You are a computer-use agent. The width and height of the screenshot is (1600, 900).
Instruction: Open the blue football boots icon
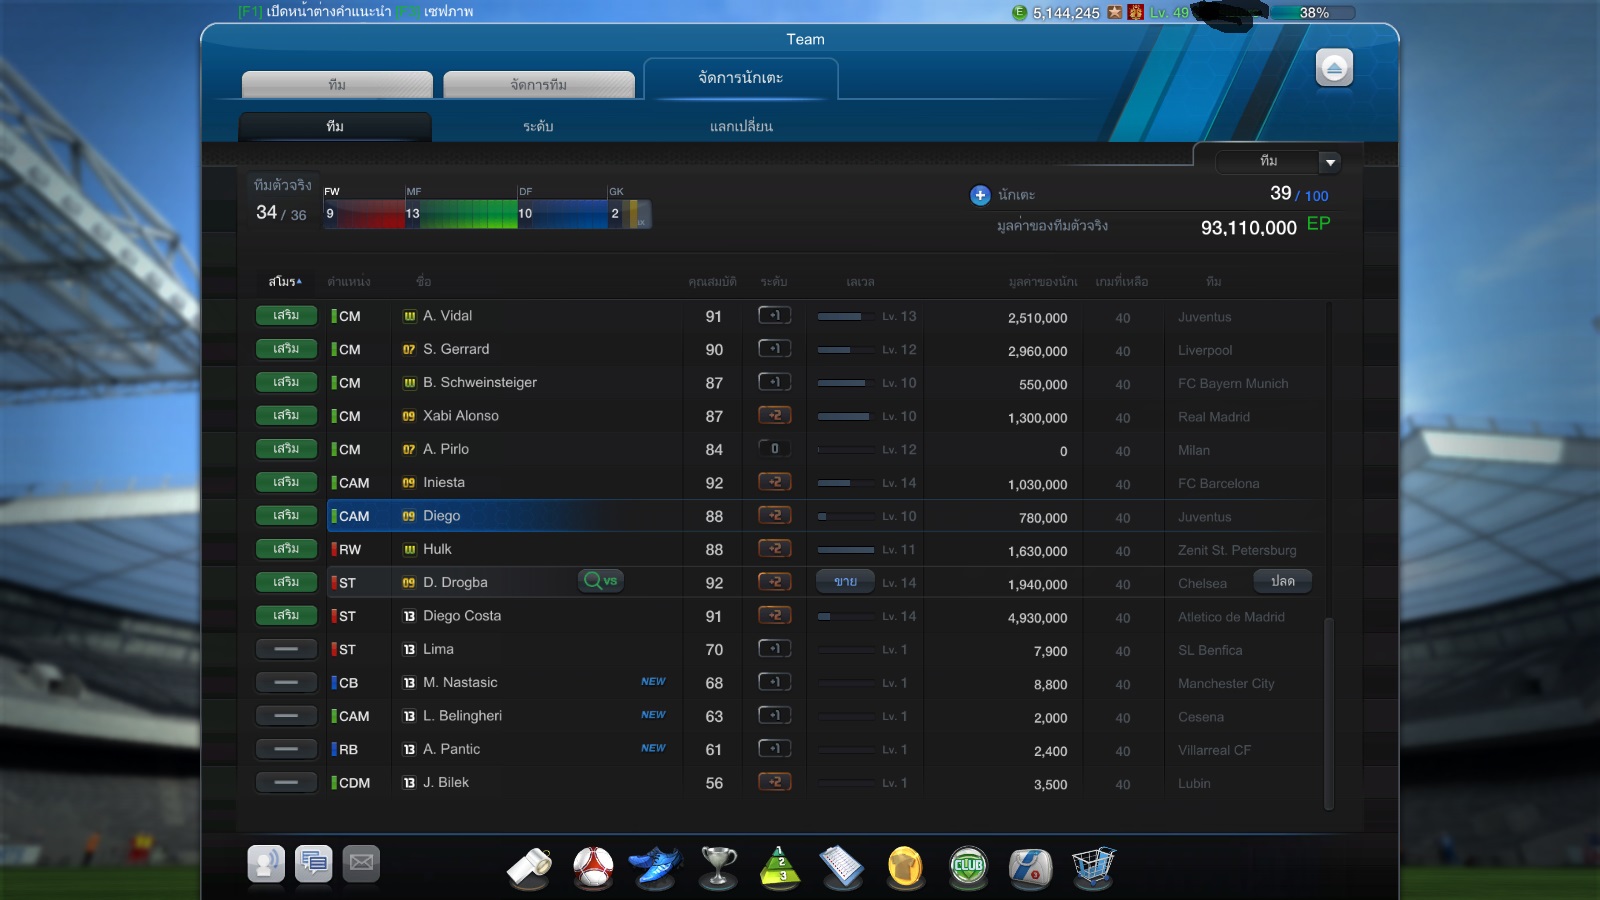pos(655,867)
